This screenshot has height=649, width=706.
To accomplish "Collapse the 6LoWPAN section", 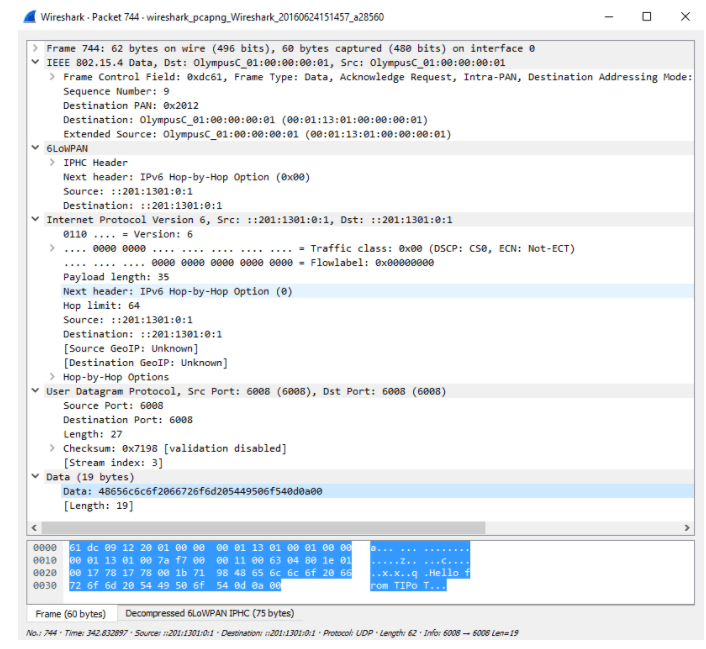I will pyautogui.click(x=35, y=148).
